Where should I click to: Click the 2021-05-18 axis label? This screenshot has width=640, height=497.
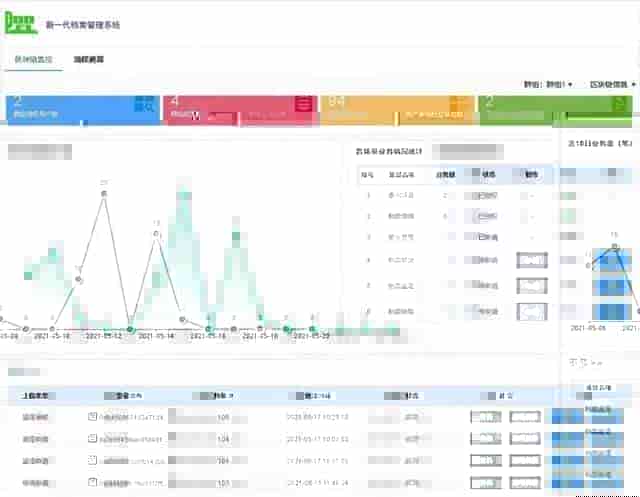click(260, 336)
